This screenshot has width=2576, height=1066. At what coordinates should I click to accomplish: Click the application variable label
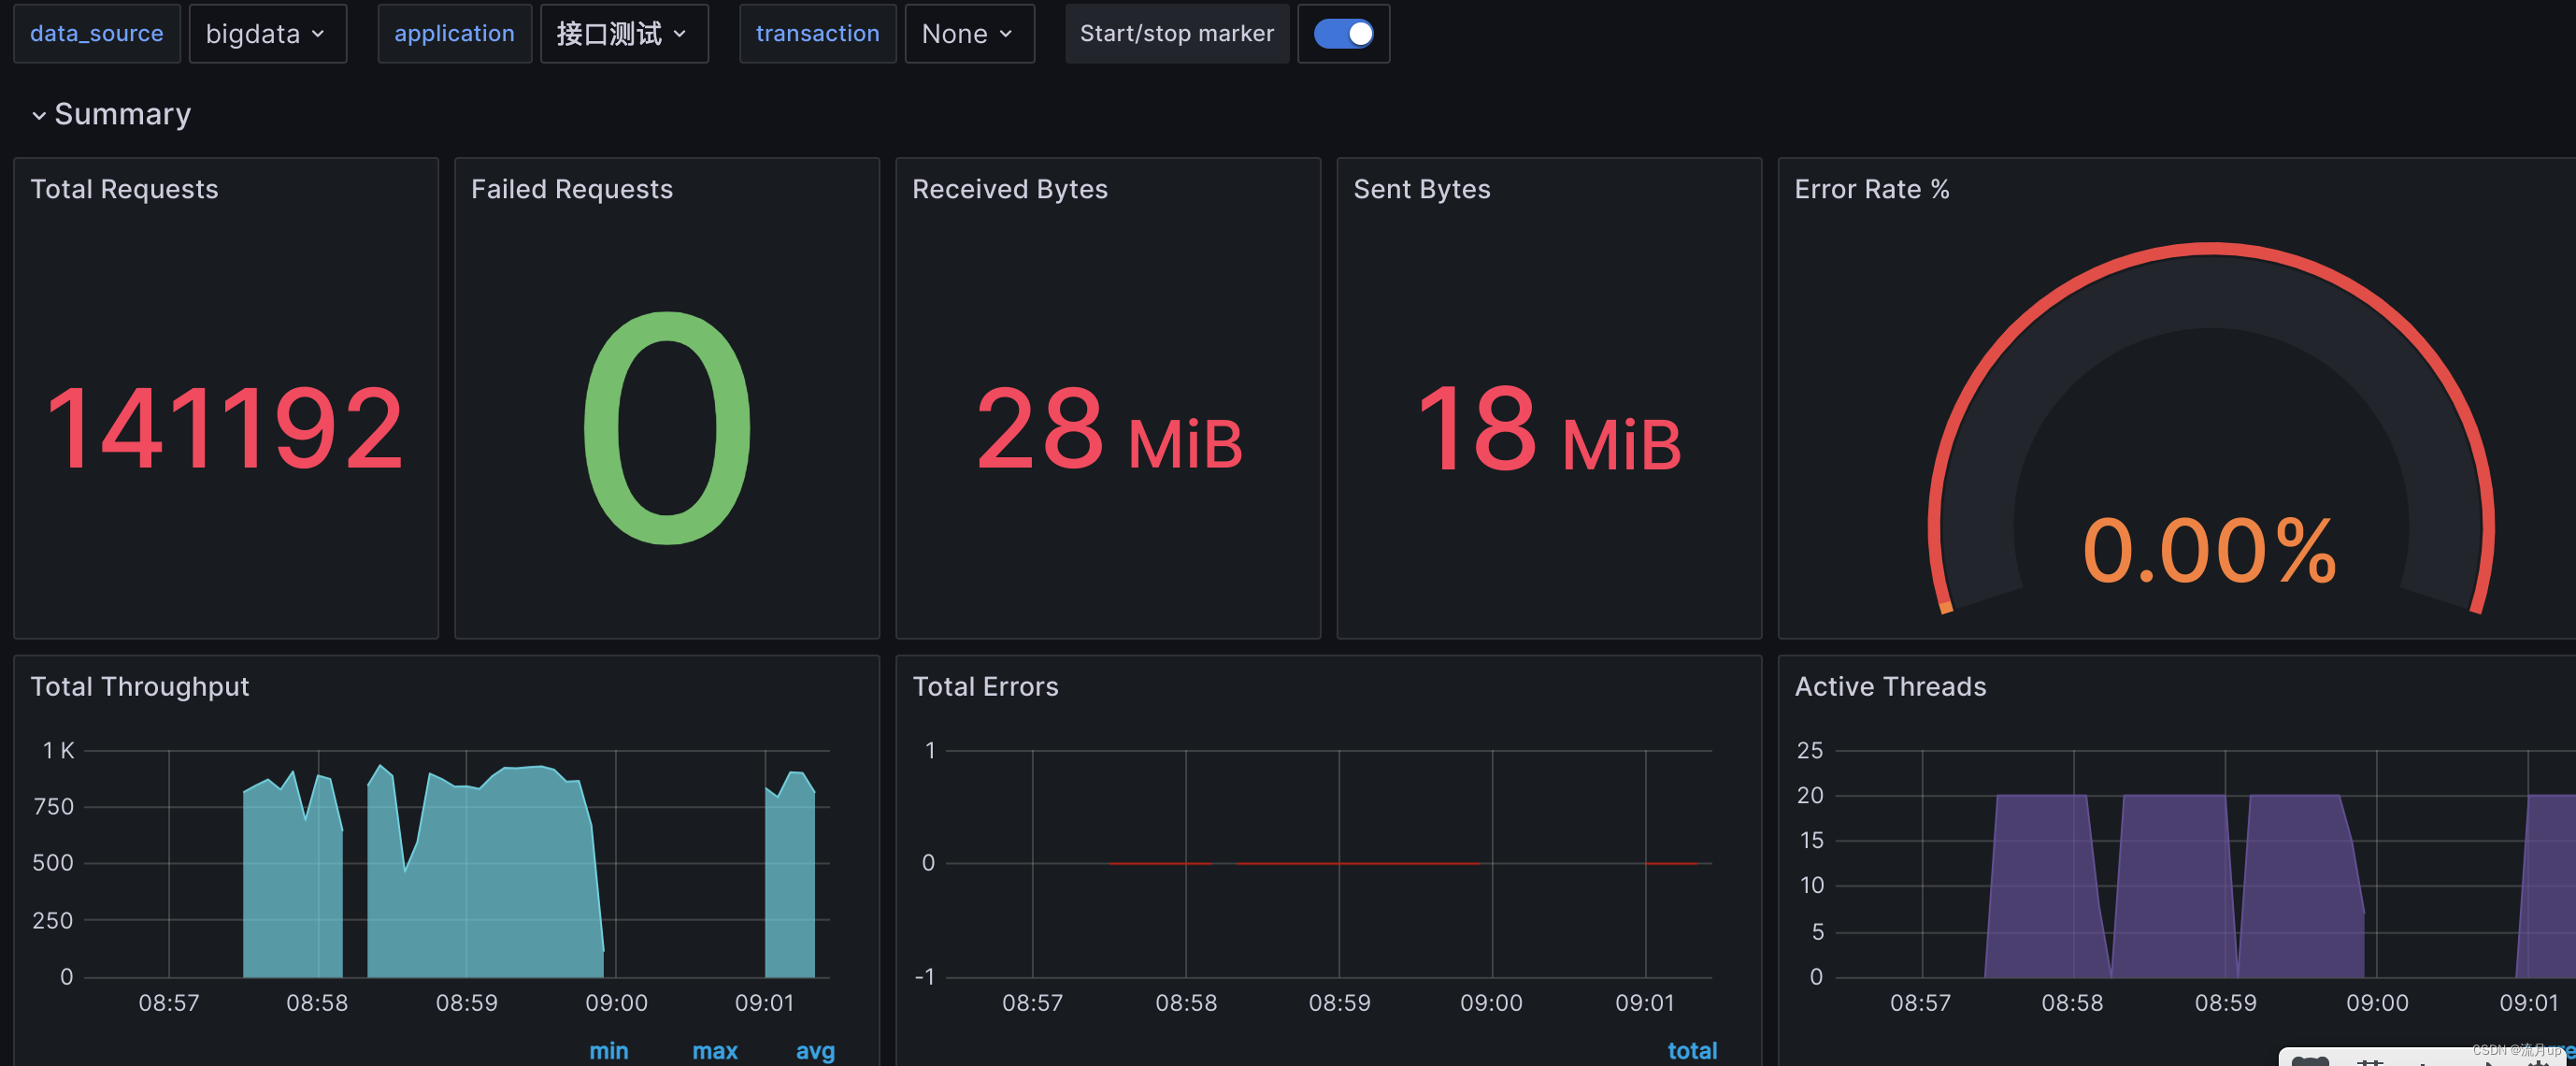pos(454,33)
